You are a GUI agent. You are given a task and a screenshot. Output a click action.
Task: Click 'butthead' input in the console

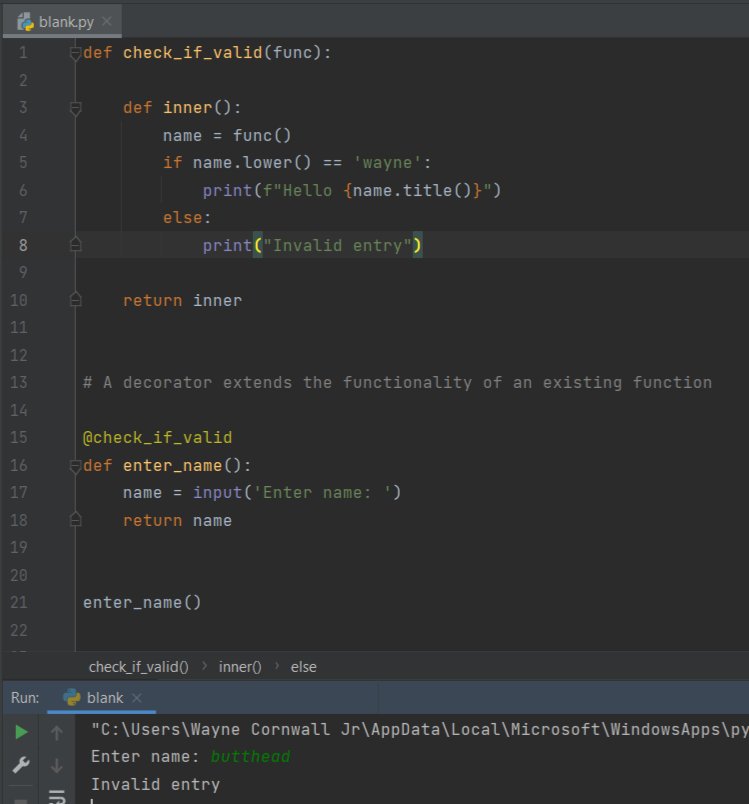tap(250, 756)
